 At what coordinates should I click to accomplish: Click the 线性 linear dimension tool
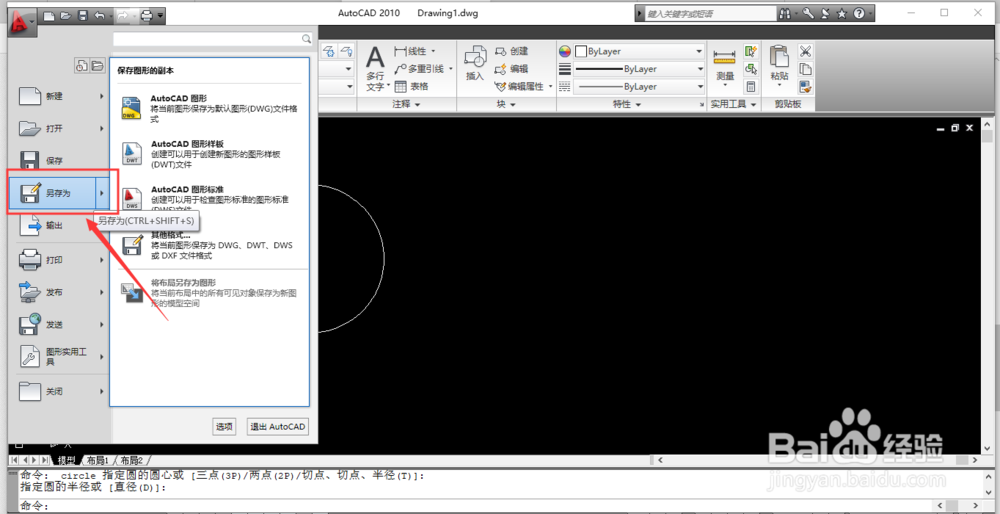(x=410, y=50)
